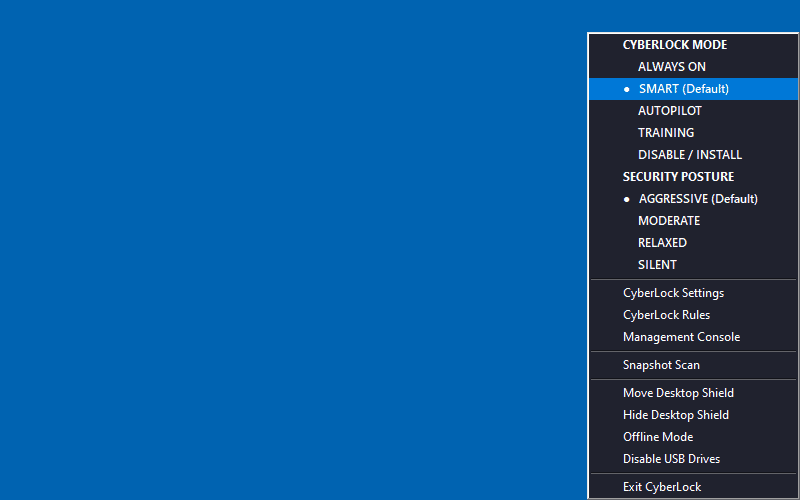Exit CyberLock from the context menu
The image size is (800, 500).
tap(662, 487)
